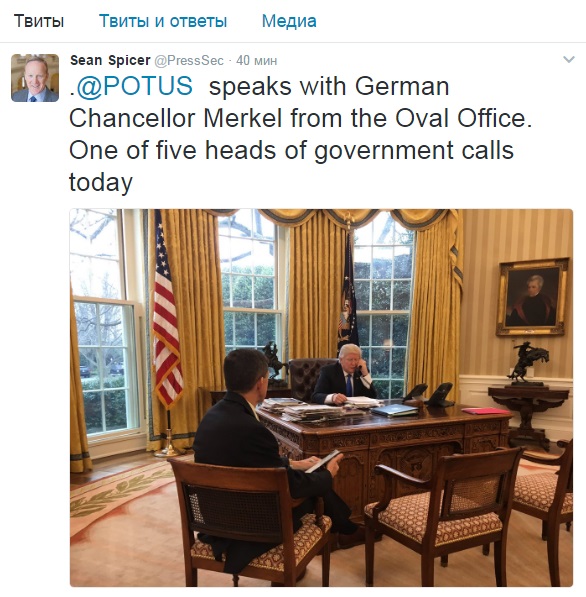
Task: Click the framed portrait painting in the photo
Action: (x=534, y=297)
